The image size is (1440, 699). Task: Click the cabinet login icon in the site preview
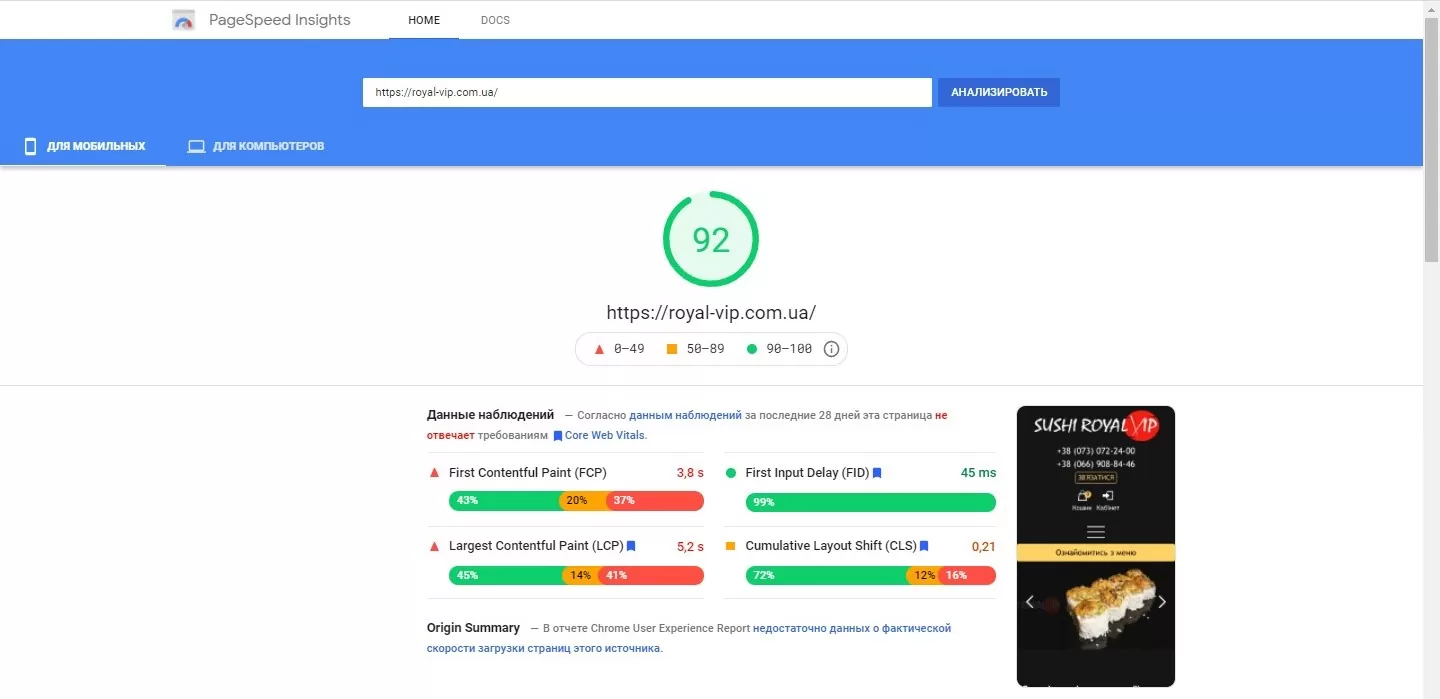pos(1107,495)
